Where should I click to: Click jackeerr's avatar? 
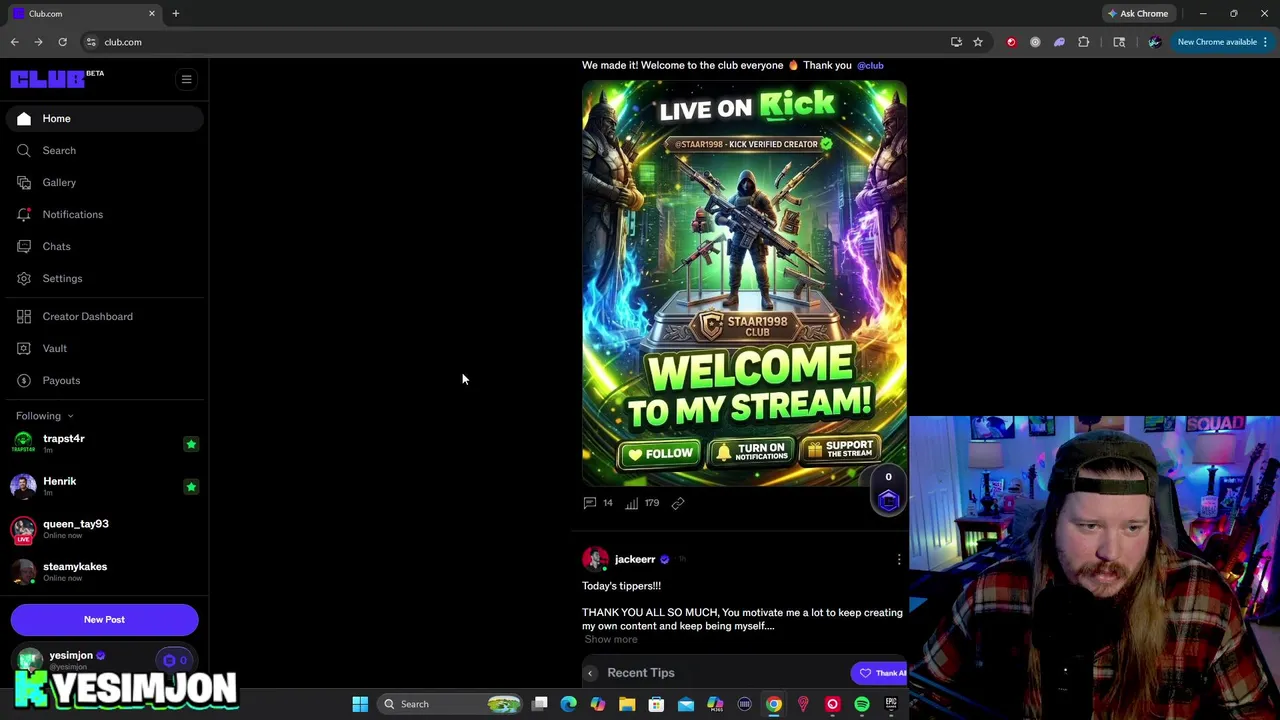point(595,559)
